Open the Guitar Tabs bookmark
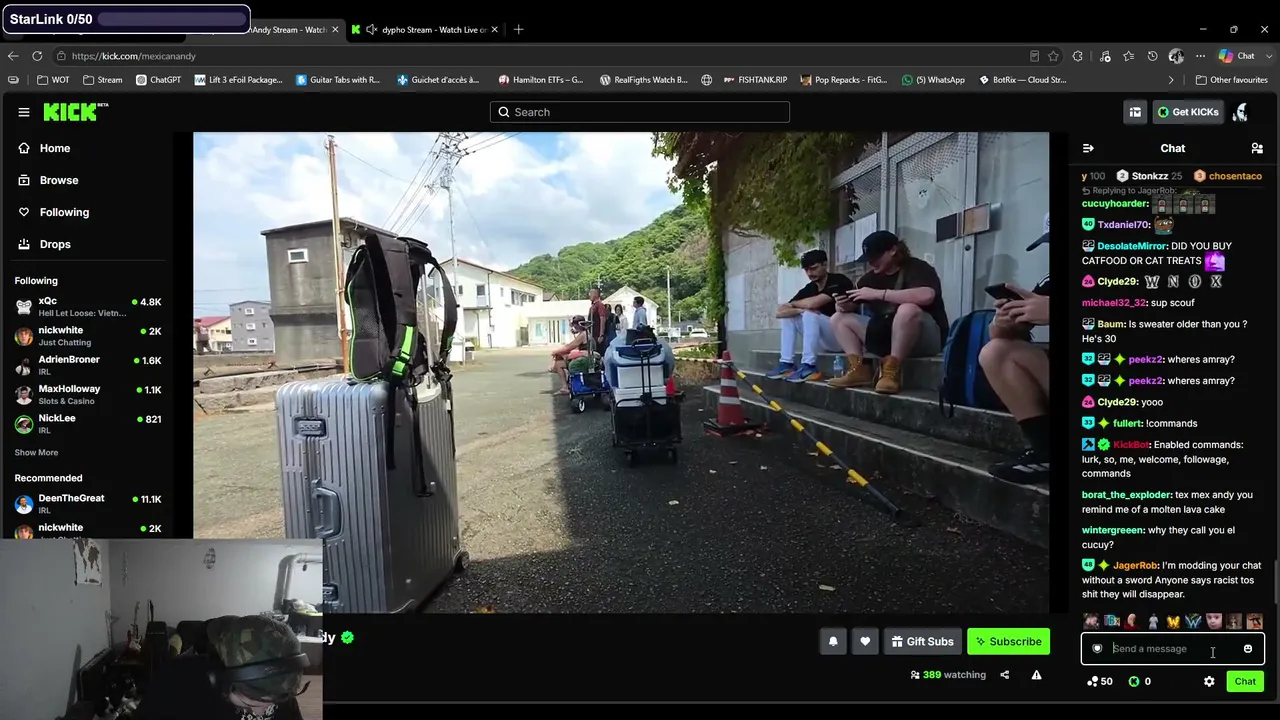Image resolution: width=1280 pixels, height=720 pixels. coord(338,80)
